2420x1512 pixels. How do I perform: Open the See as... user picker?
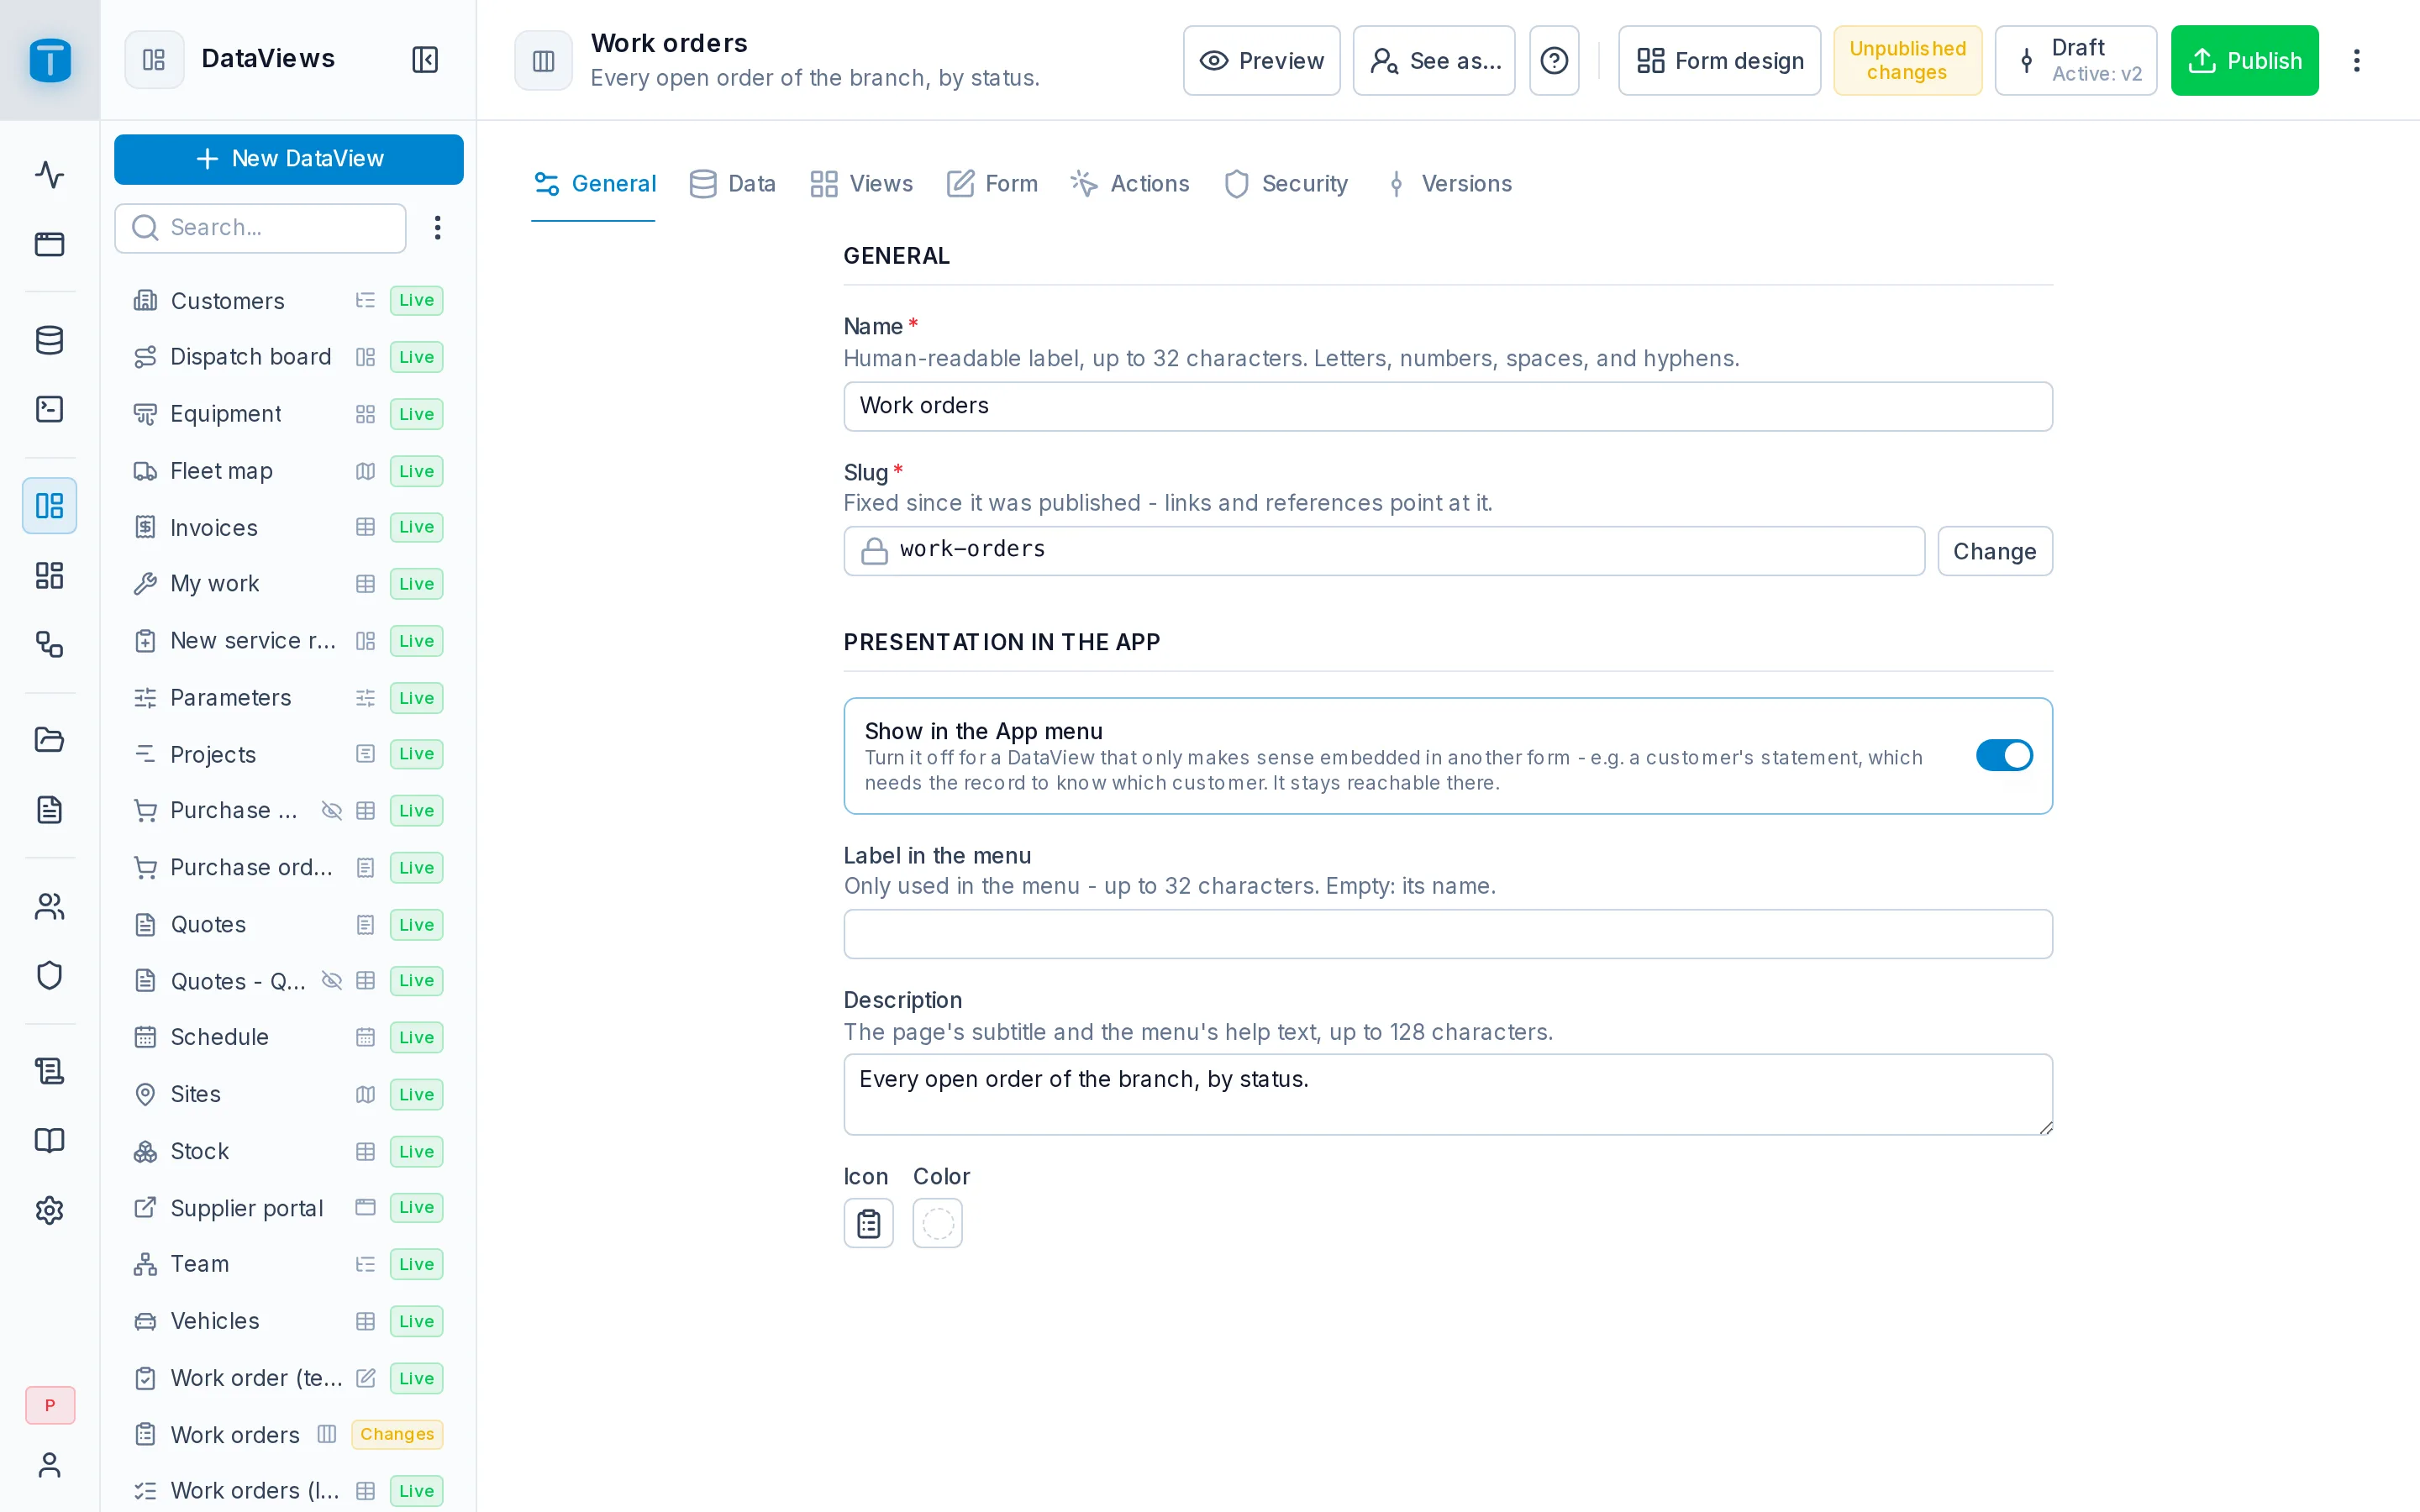click(x=1434, y=61)
